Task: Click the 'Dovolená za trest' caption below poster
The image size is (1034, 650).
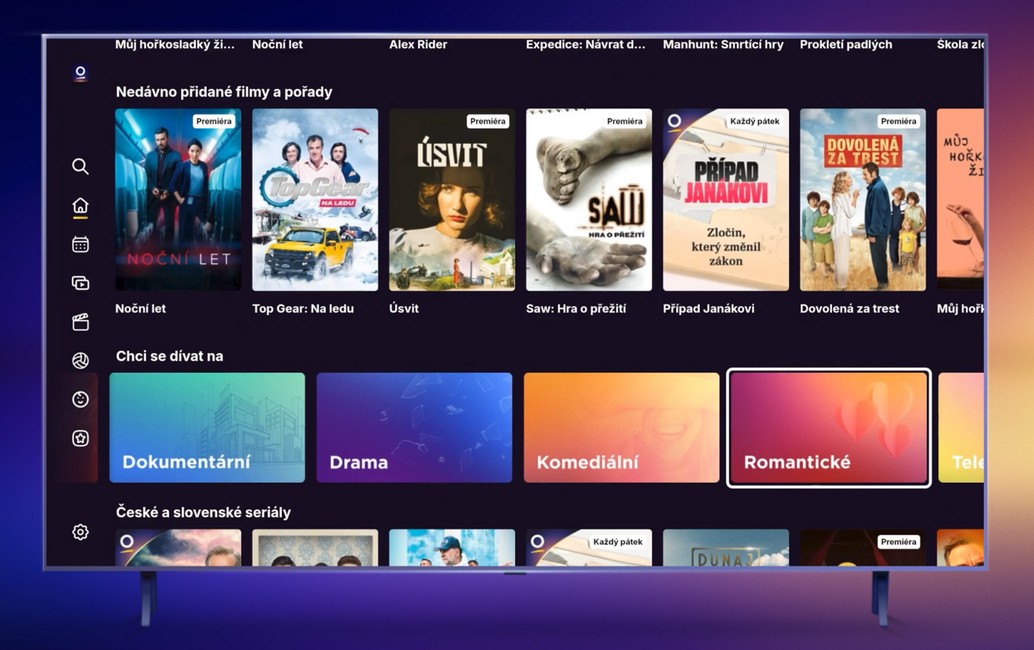Action: 849,309
